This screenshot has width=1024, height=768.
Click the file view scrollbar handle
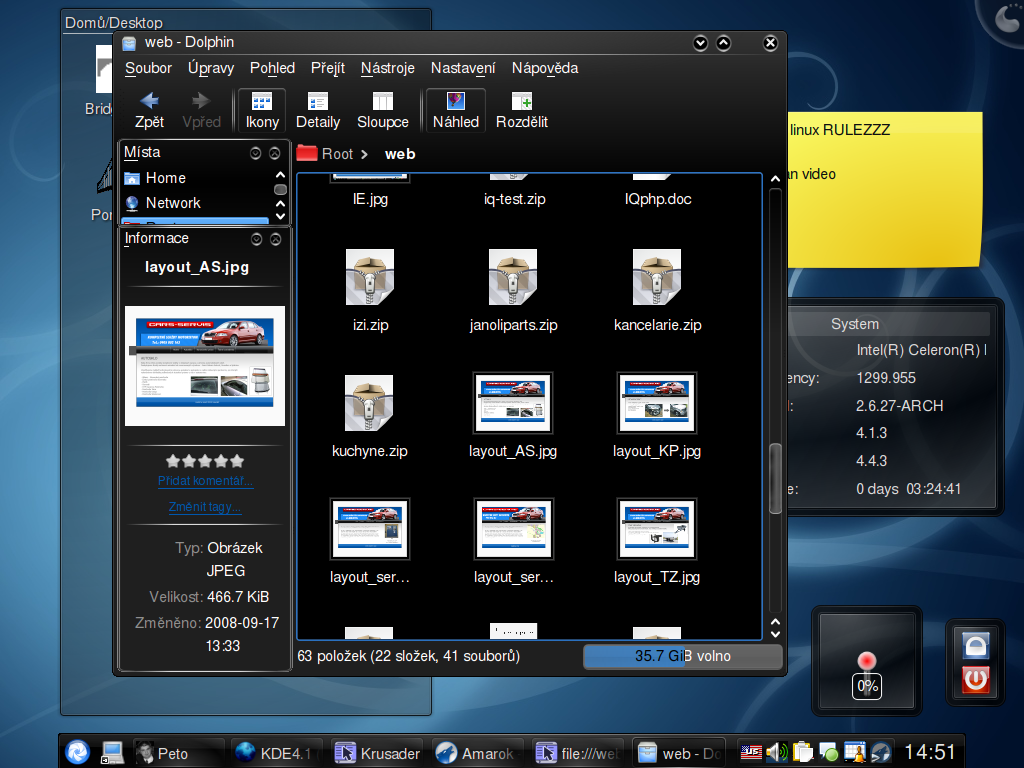[775, 478]
